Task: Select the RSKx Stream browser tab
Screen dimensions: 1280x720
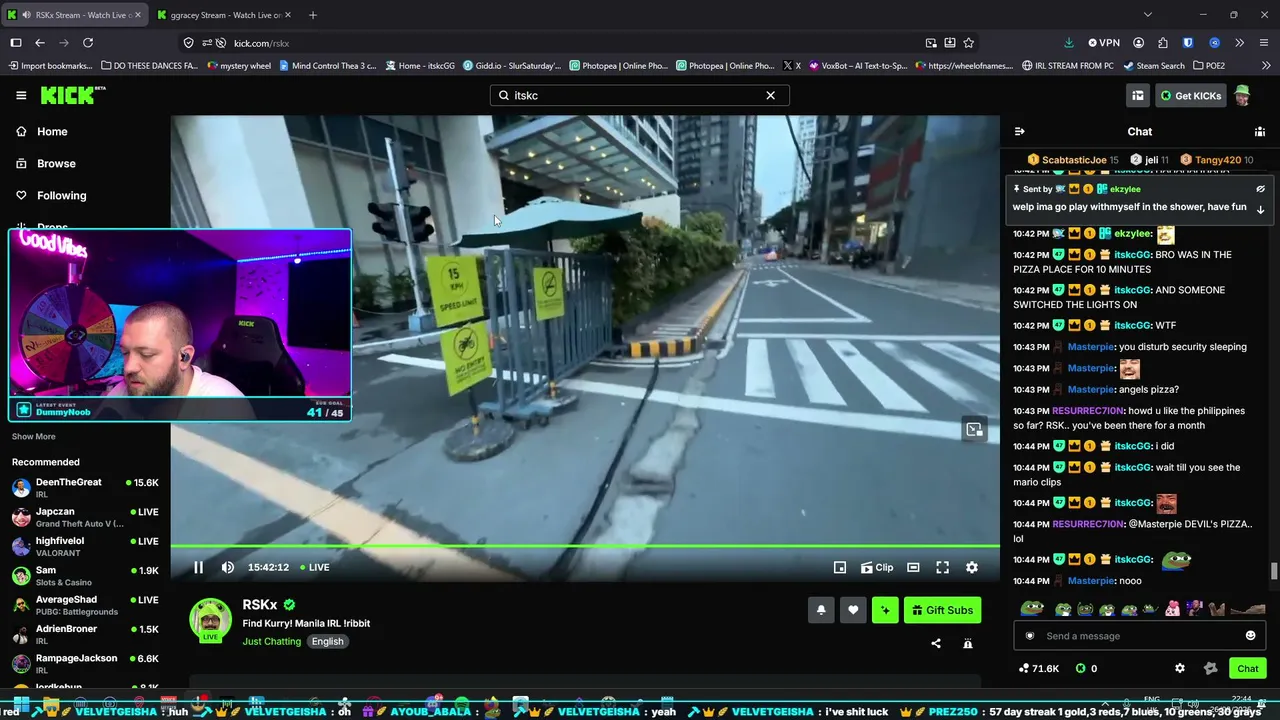Action: point(75,15)
